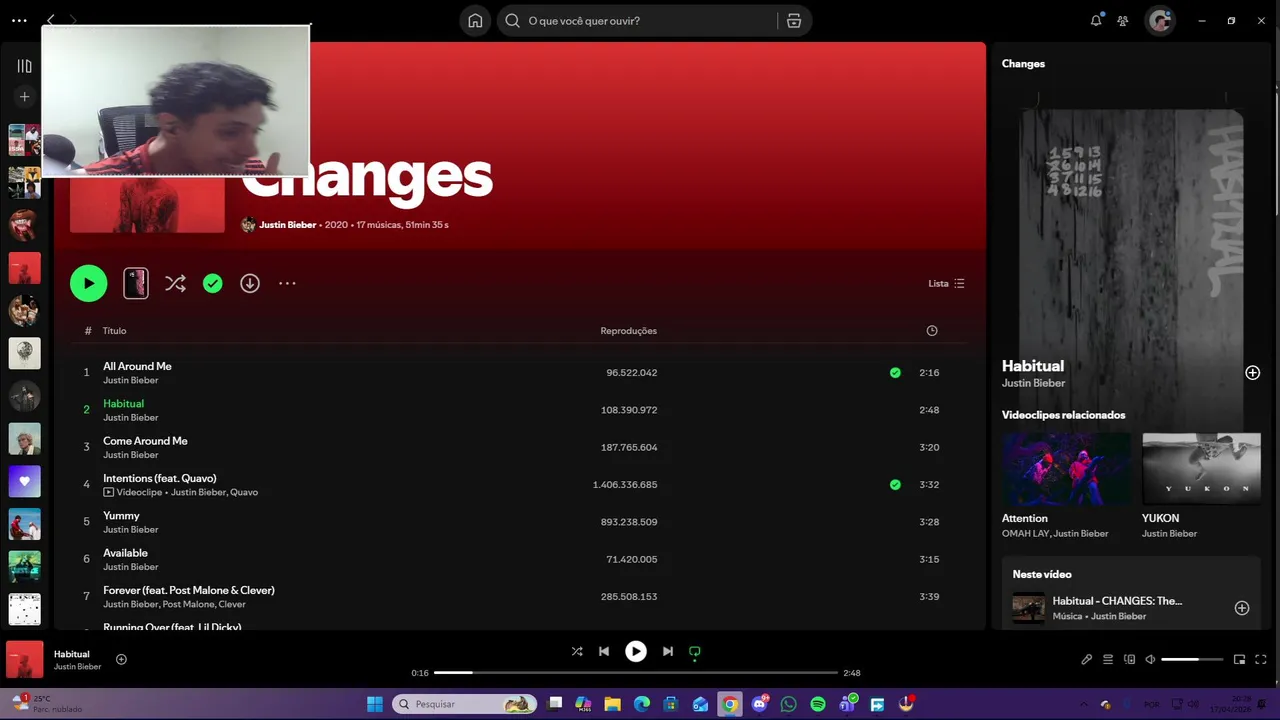This screenshot has width=1280, height=720.
Task: Open Google Chrome from the taskbar
Action: [730, 705]
